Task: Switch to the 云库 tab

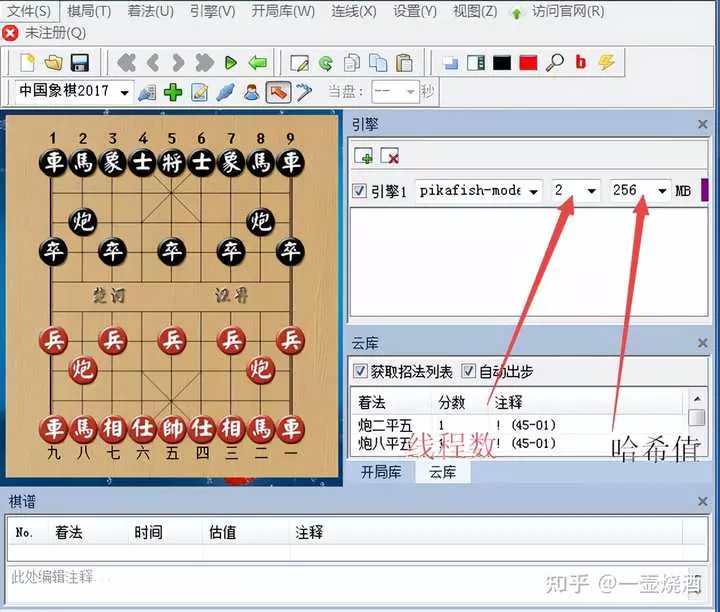Action: 442,472
